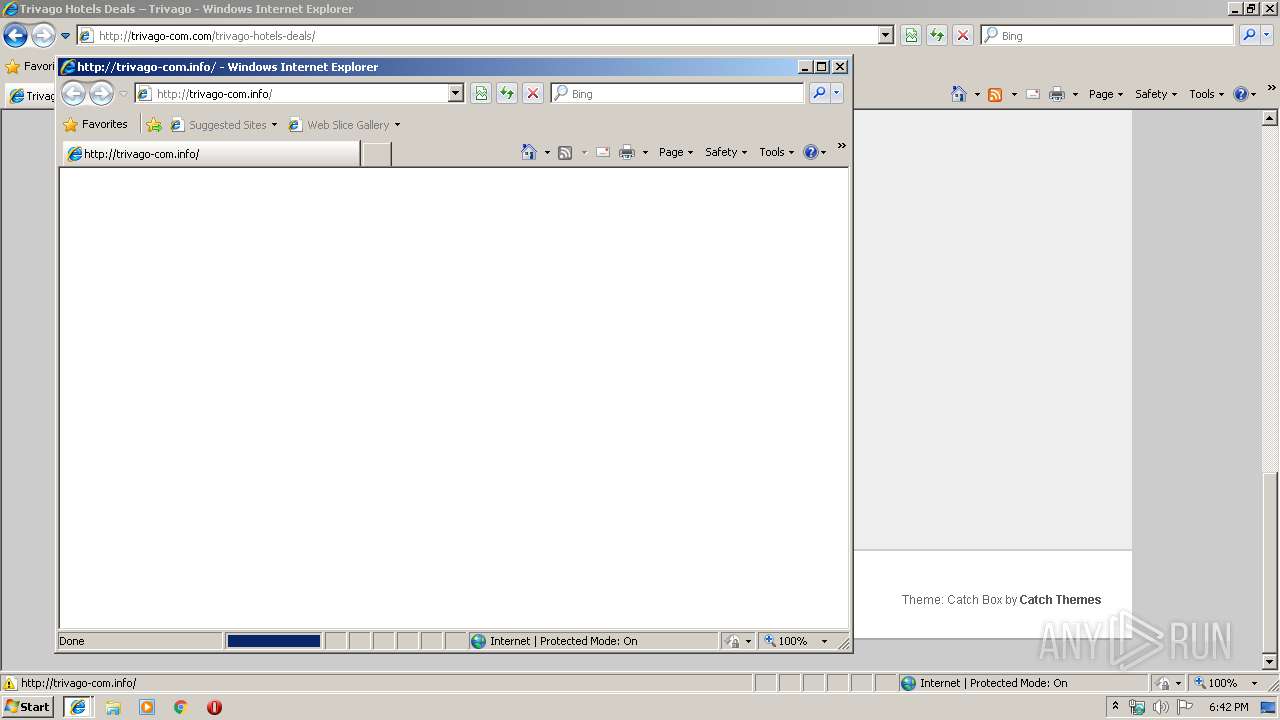Open Page menu in background window
This screenshot has height=720, width=1280.
(x=1106, y=94)
